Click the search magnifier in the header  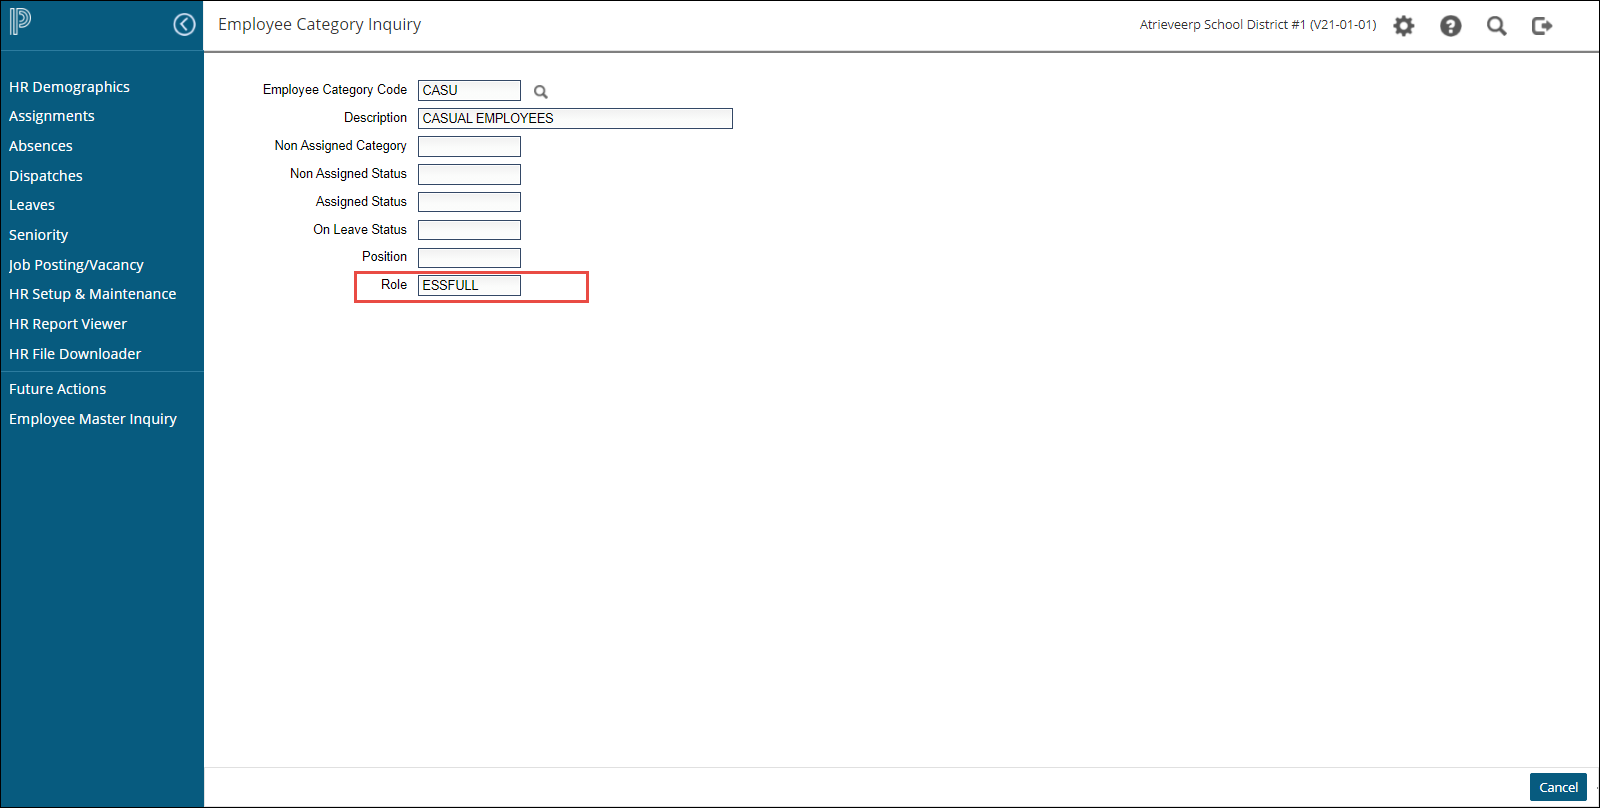pyautogui.click(x=1496, y=26)
